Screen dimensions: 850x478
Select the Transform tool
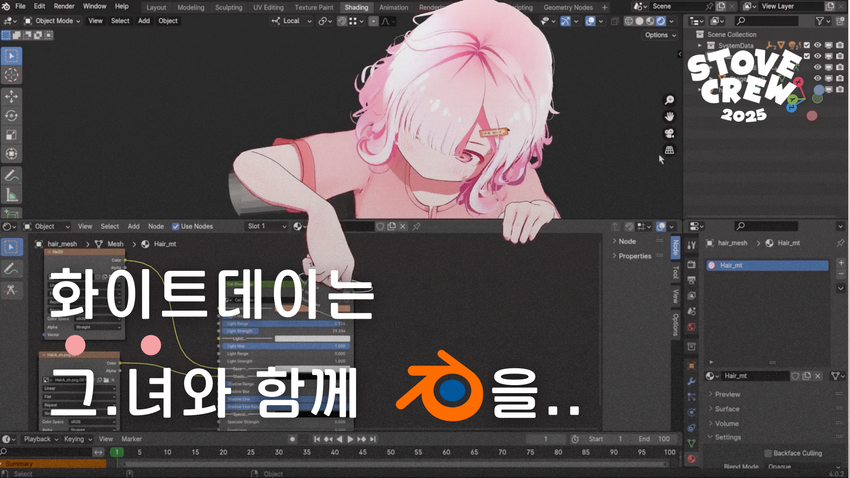point(11,154)
